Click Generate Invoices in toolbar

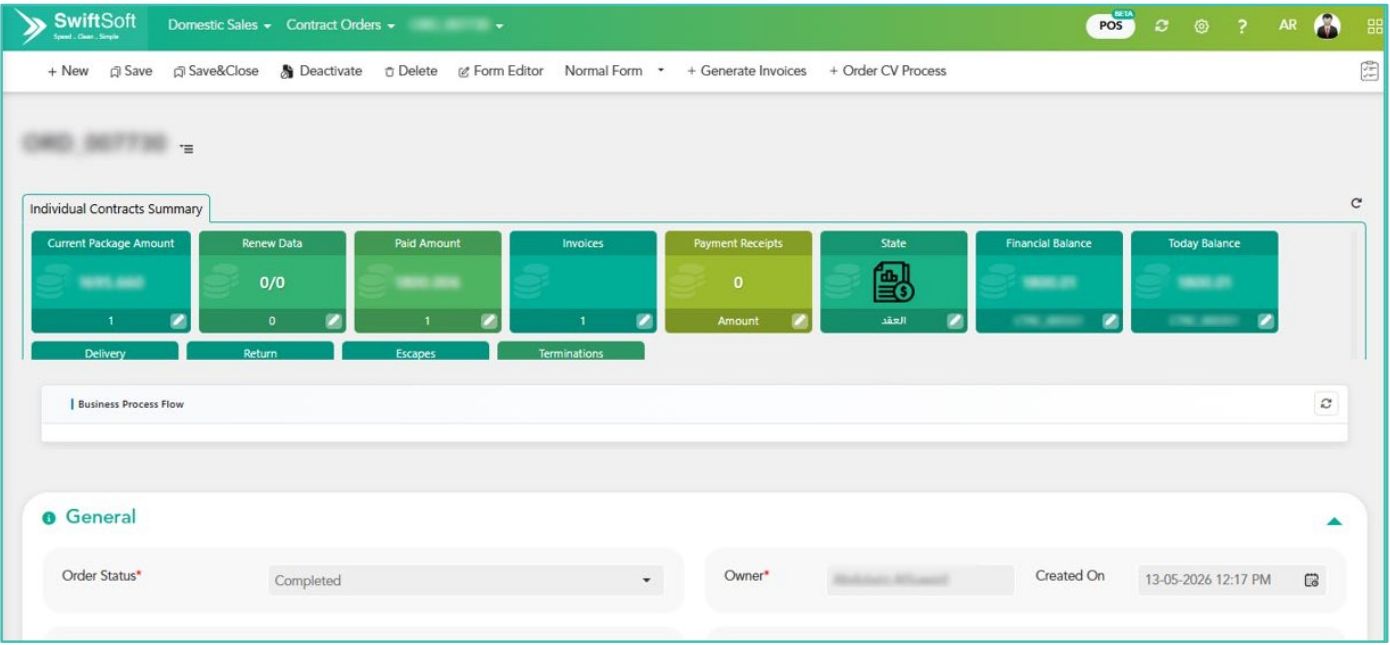point(747,71)
